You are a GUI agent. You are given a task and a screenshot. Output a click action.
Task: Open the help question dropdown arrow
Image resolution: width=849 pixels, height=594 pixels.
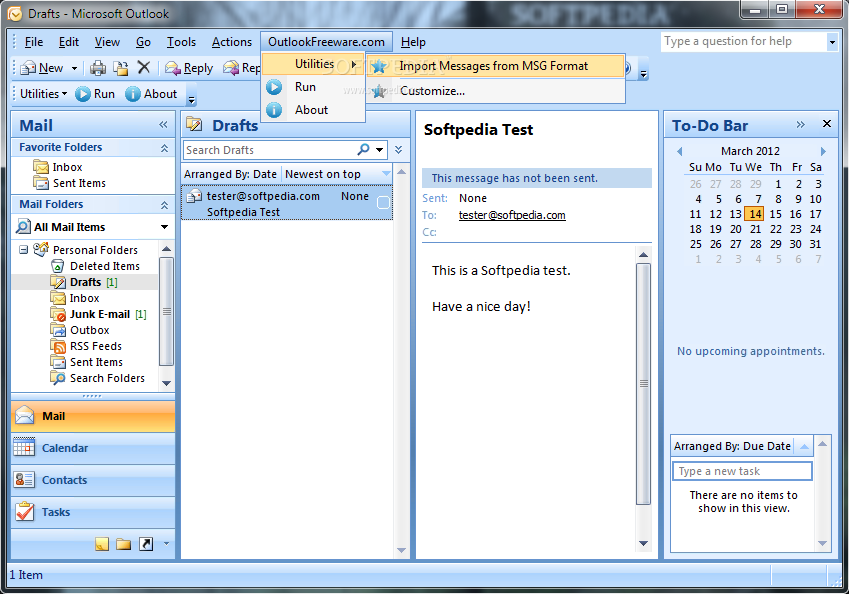(832, 42)
